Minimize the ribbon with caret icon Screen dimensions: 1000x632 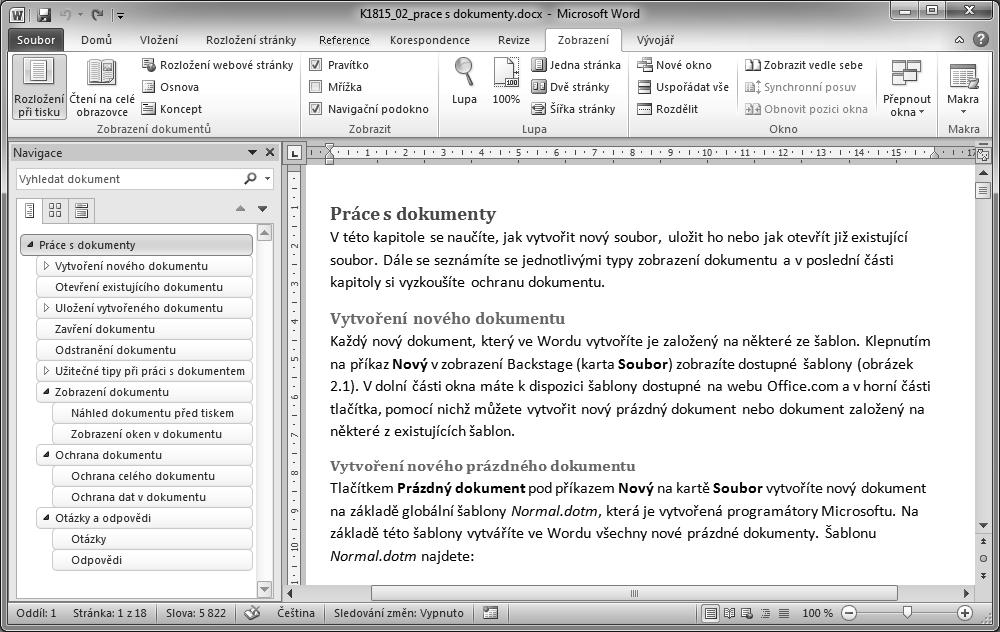coord(959,40)
